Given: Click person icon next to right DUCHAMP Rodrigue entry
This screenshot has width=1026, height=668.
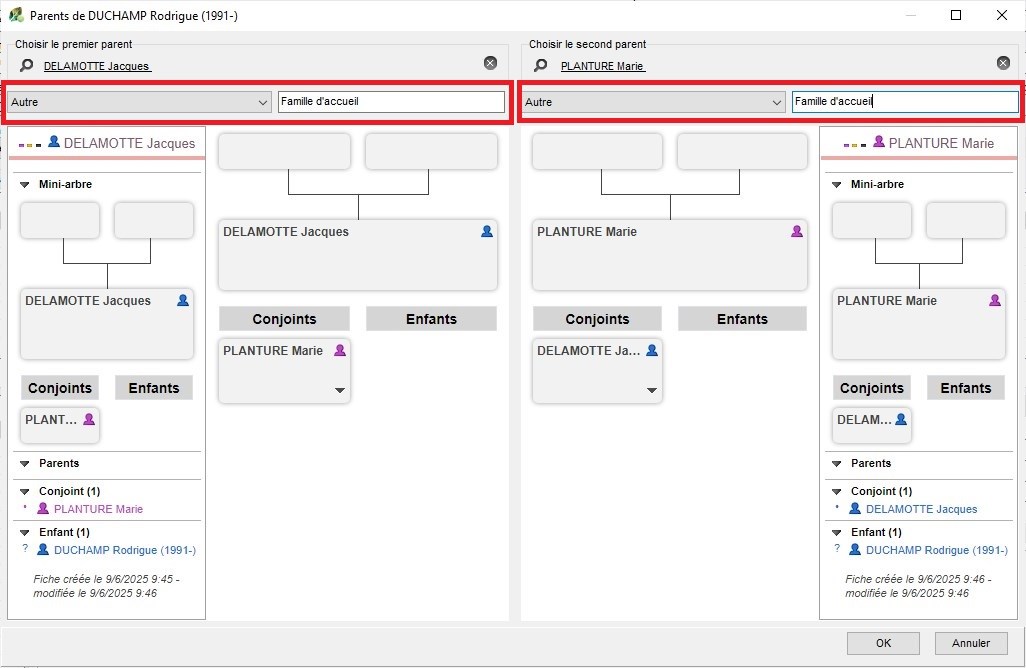Looking at the screenshot, I should [855, 550].
